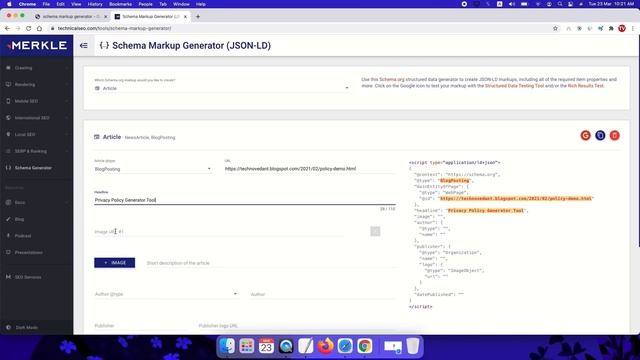Follow the Schema.org link

click(x=392, y=80)
